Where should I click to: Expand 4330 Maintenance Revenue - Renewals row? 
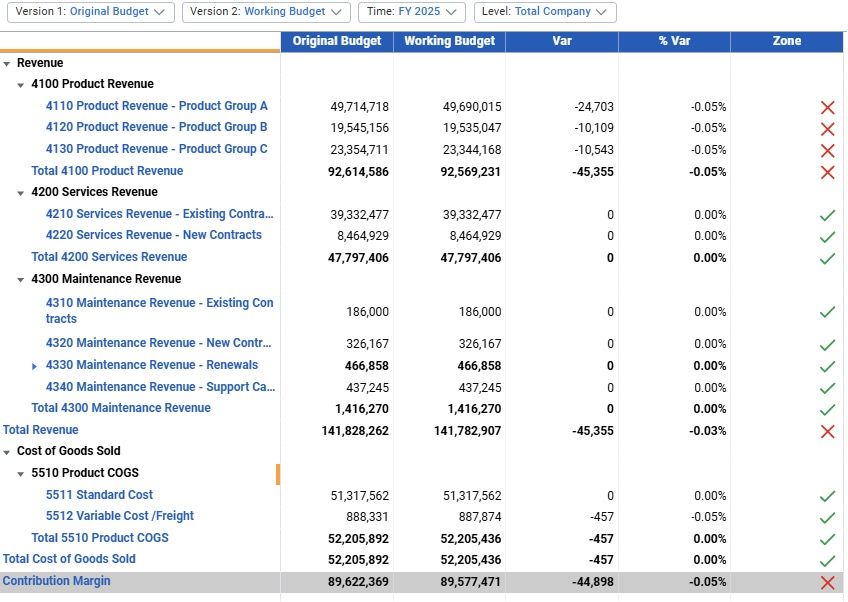[35, 366]
